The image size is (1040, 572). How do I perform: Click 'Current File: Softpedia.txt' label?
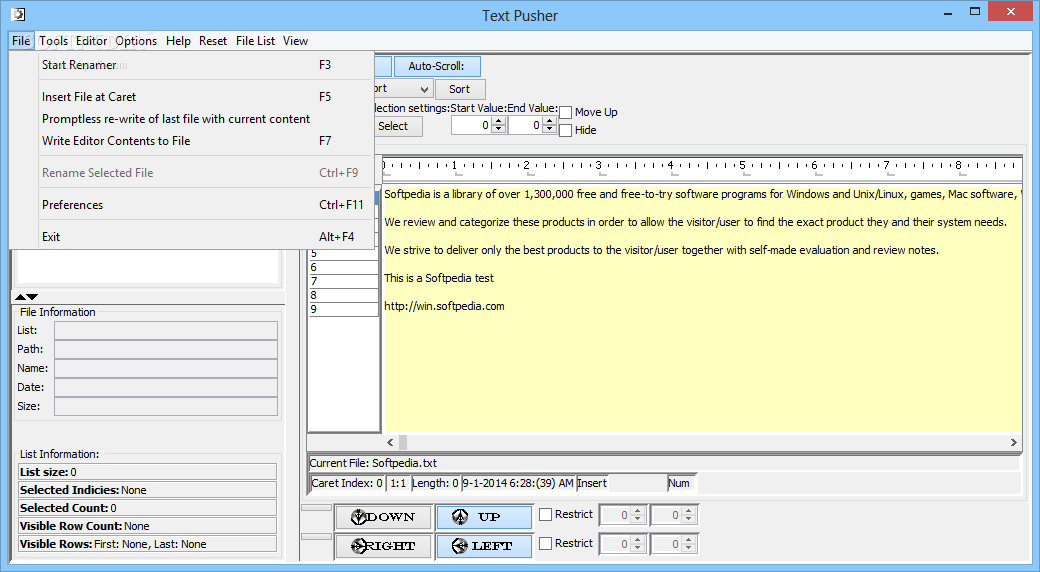(x=373, y=463)
